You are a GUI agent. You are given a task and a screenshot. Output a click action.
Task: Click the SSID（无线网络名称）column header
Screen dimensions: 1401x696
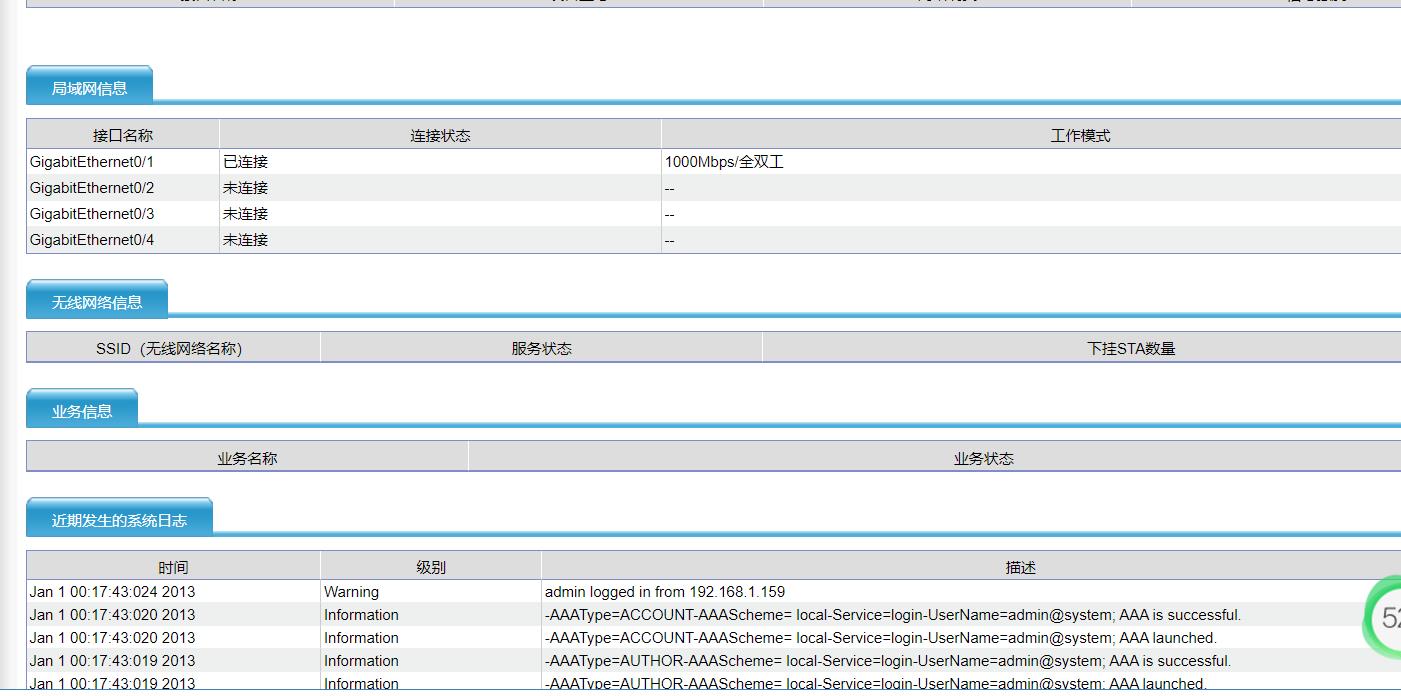pyautogui.click(x=173, y=348)
